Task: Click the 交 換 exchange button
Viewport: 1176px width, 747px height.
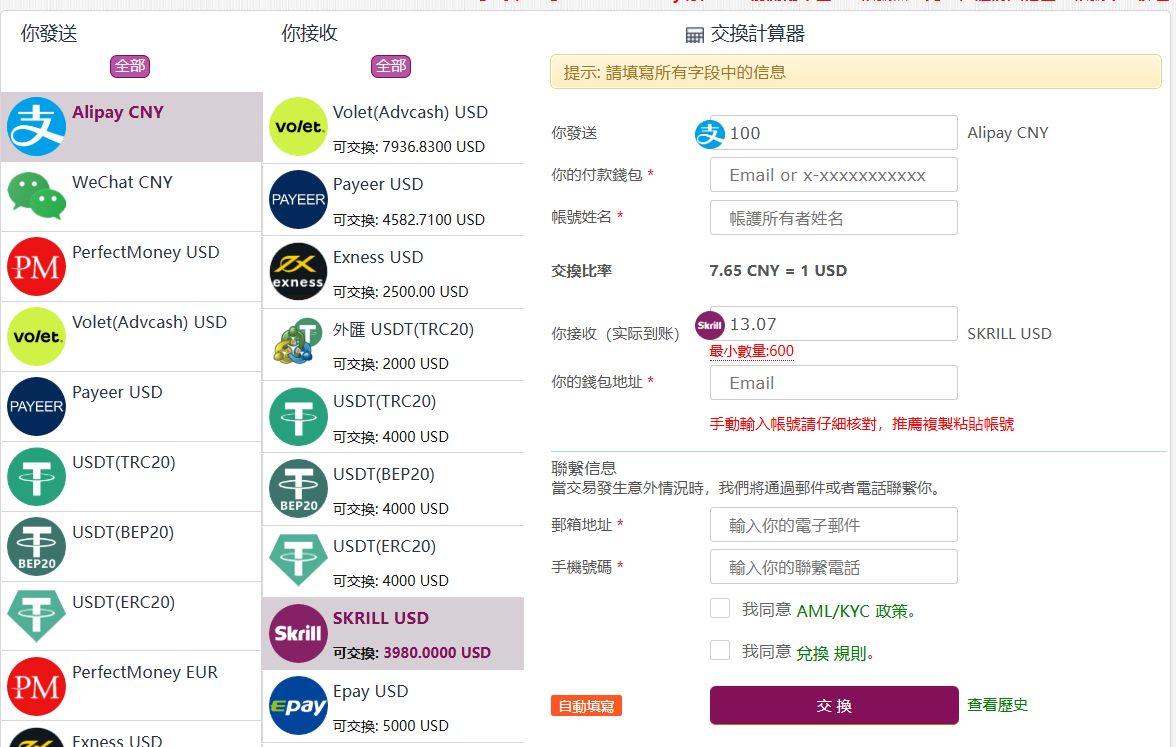Action: (834, 706)
